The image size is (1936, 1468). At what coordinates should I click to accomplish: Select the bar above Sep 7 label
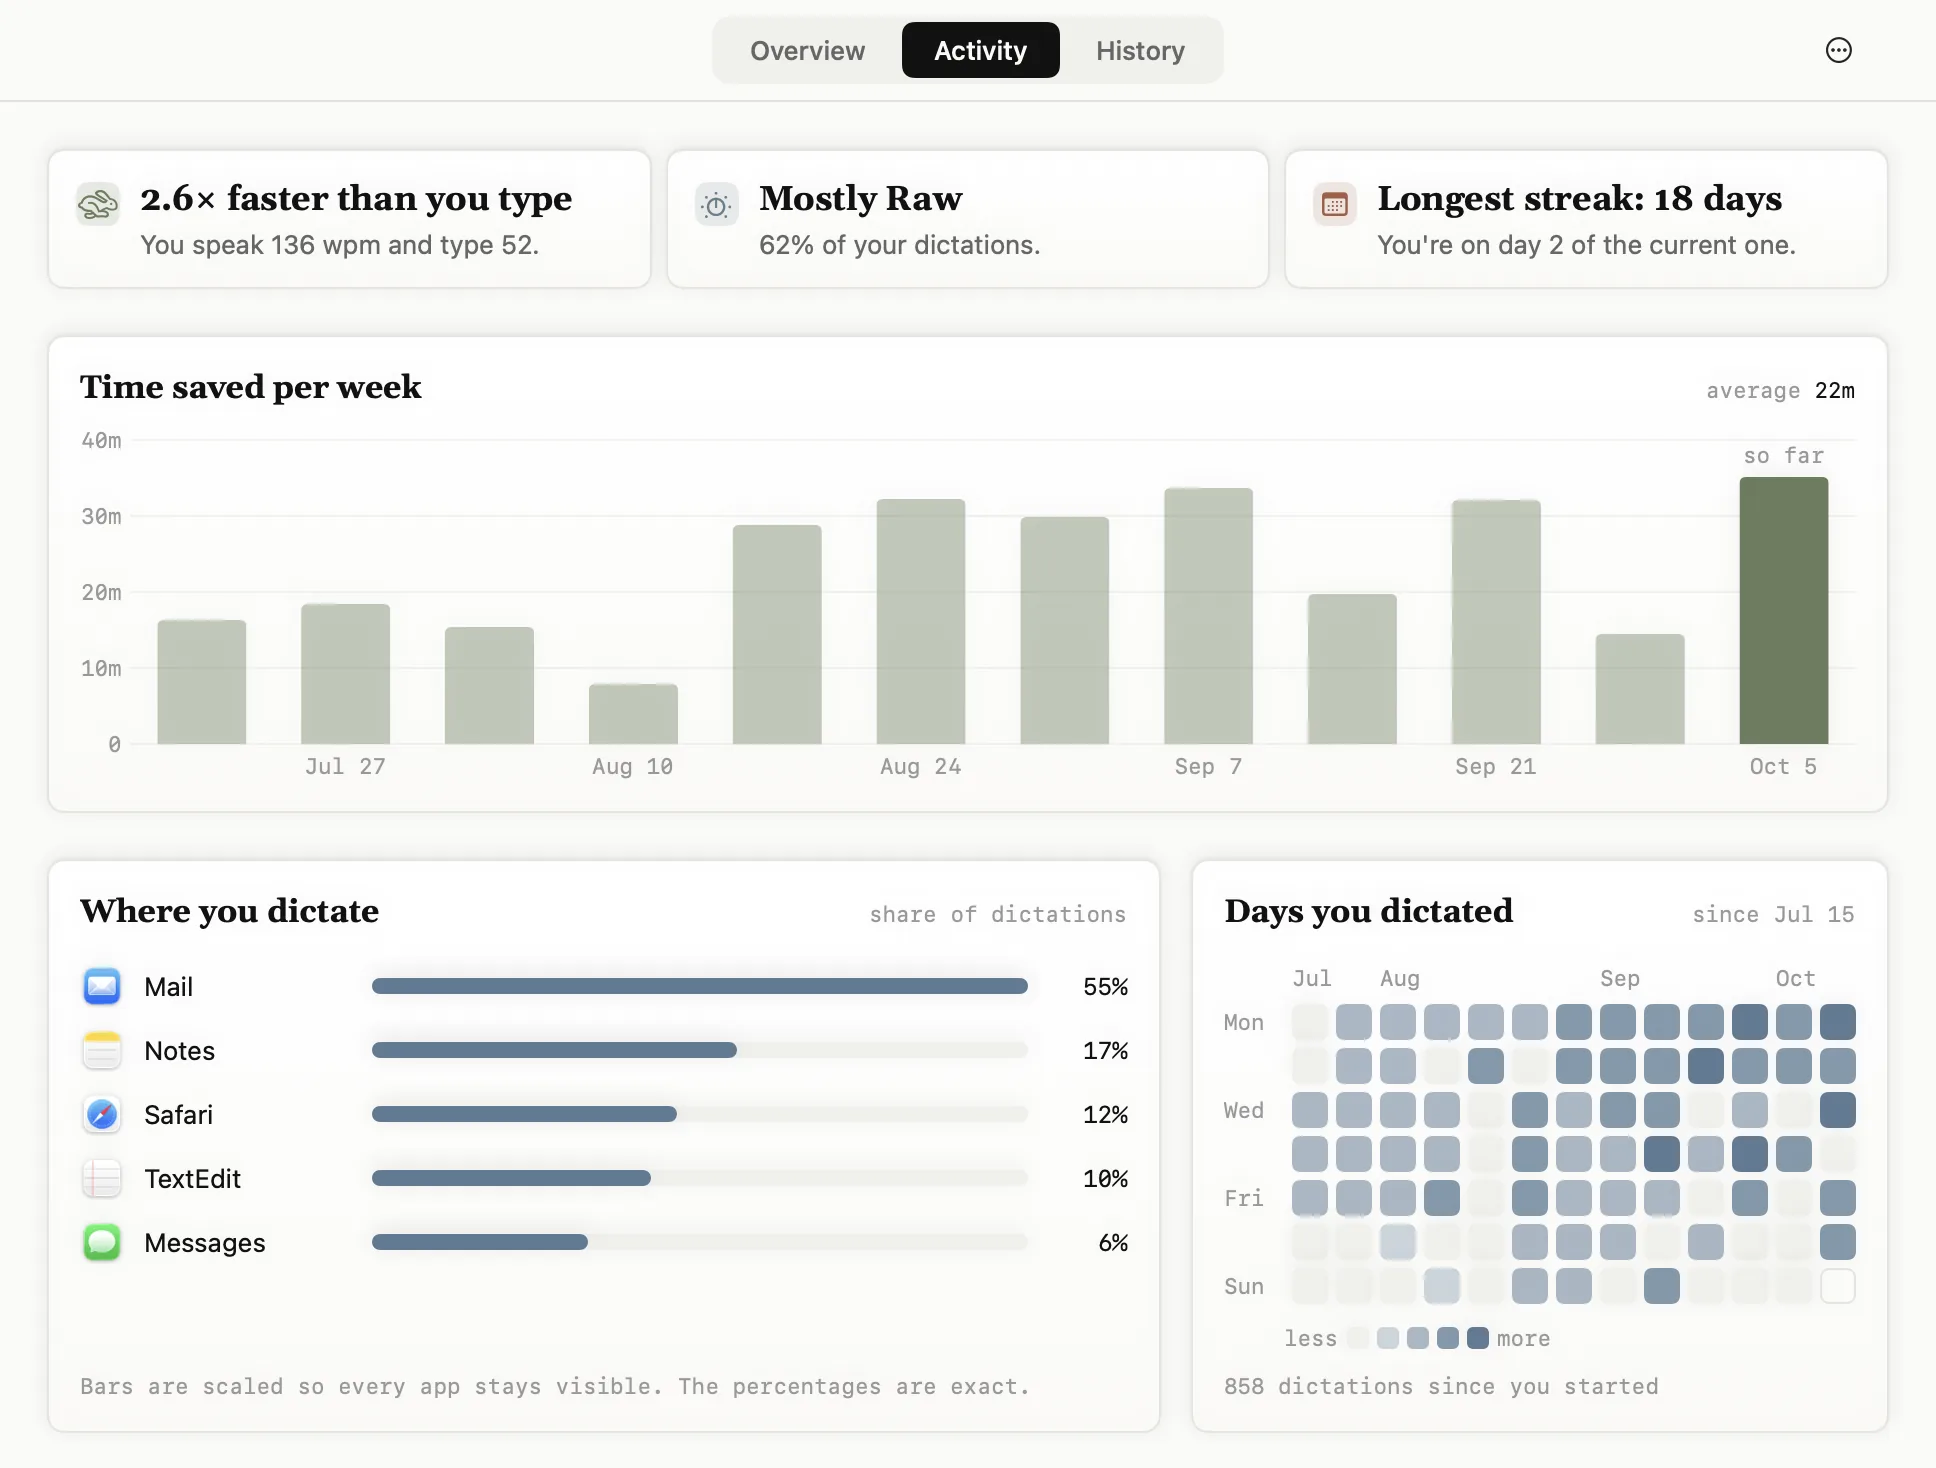(1208, 616)
